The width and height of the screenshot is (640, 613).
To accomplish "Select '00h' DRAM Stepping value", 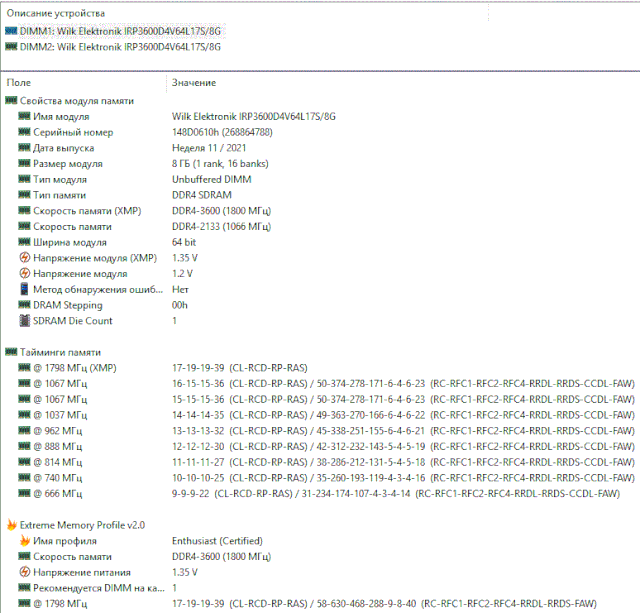I will tap(180, 305).
